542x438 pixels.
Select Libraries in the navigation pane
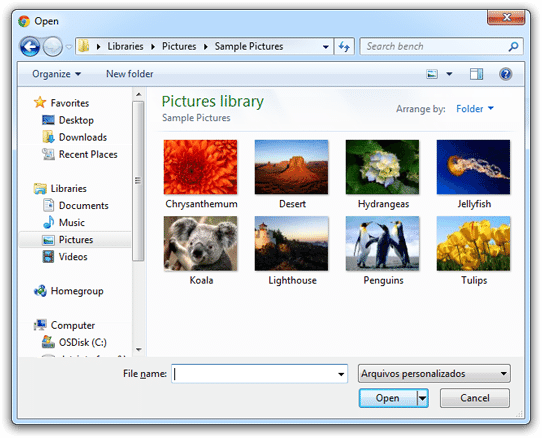point(68,189)
